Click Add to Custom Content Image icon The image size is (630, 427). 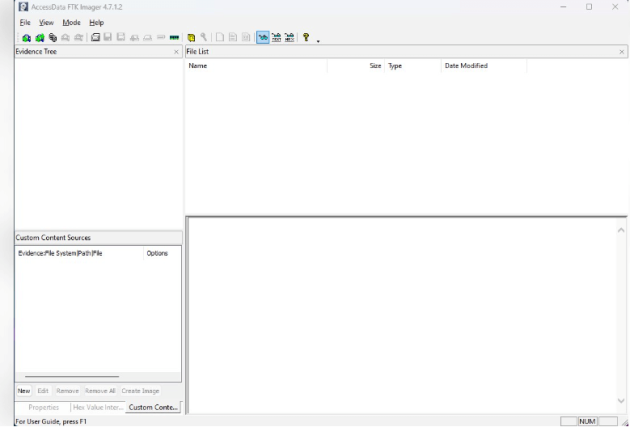(134, 38)
